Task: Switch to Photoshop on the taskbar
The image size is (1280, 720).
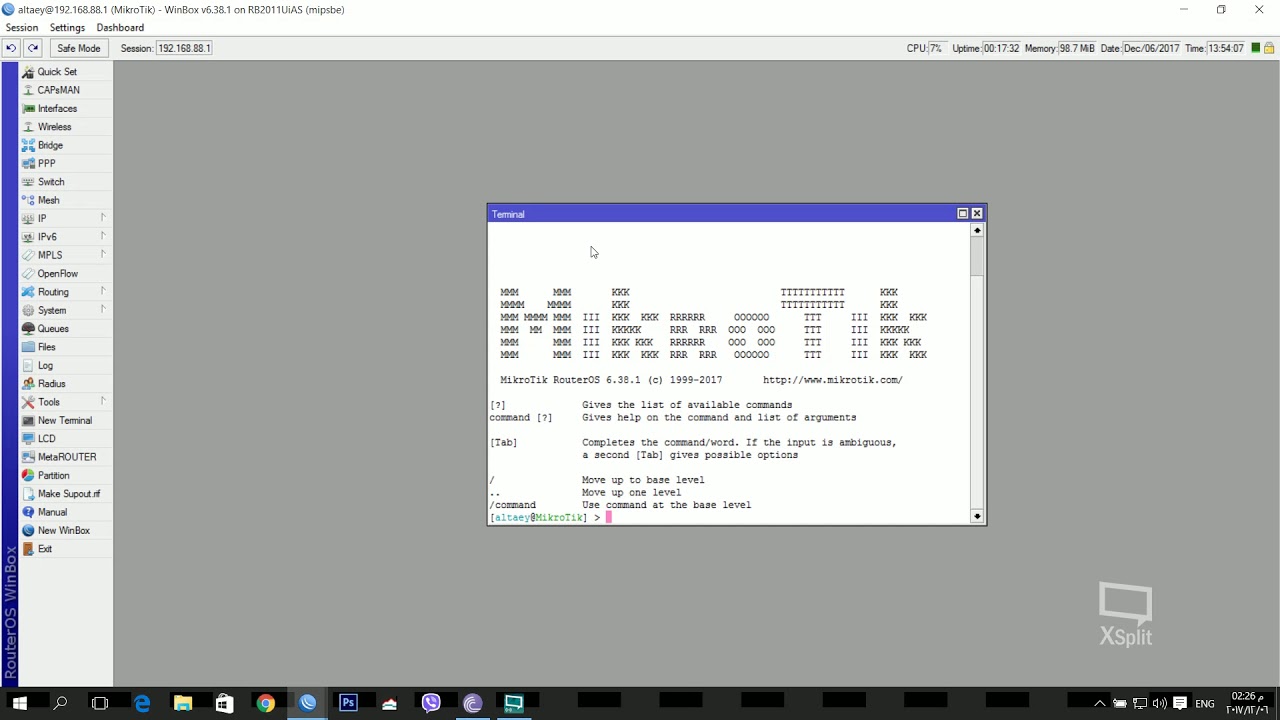Action: tap(348, 703)
